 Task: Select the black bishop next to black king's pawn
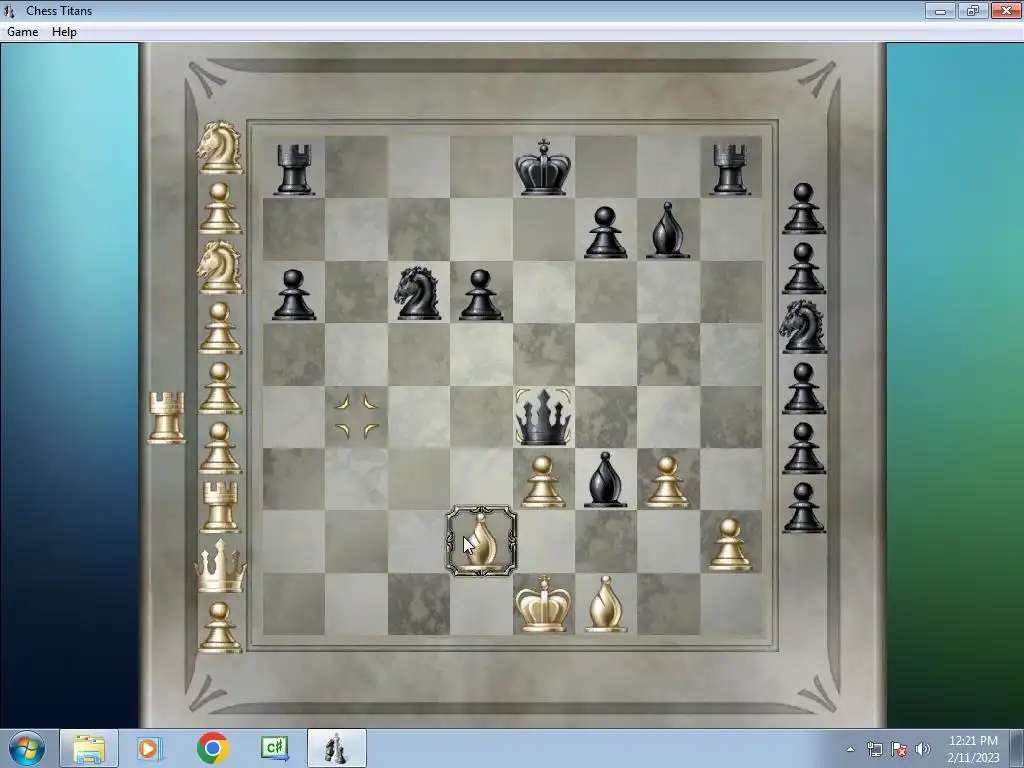(668, 230)
